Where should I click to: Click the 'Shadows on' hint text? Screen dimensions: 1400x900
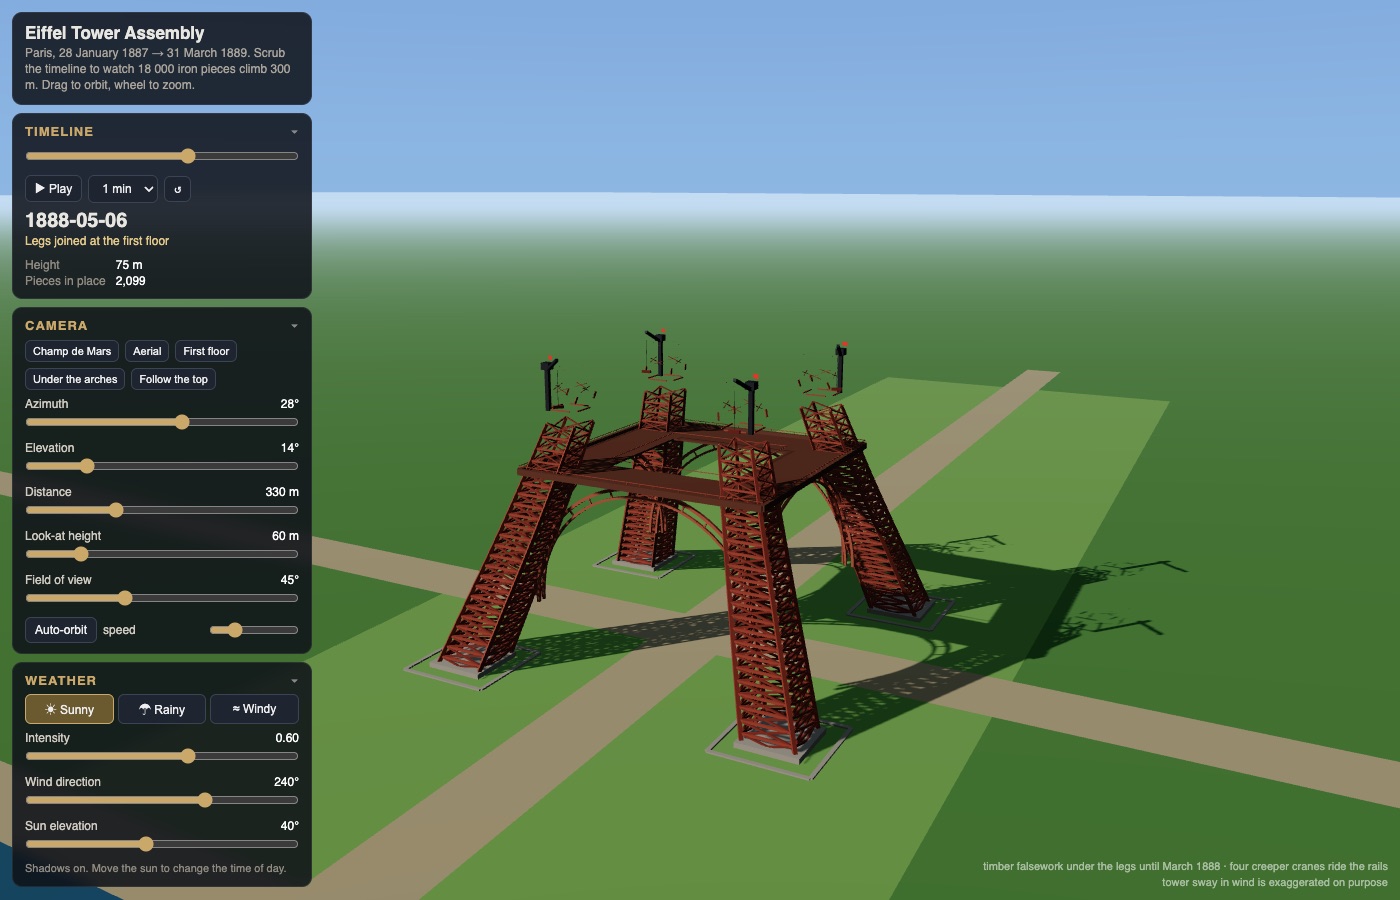[155, 868]
